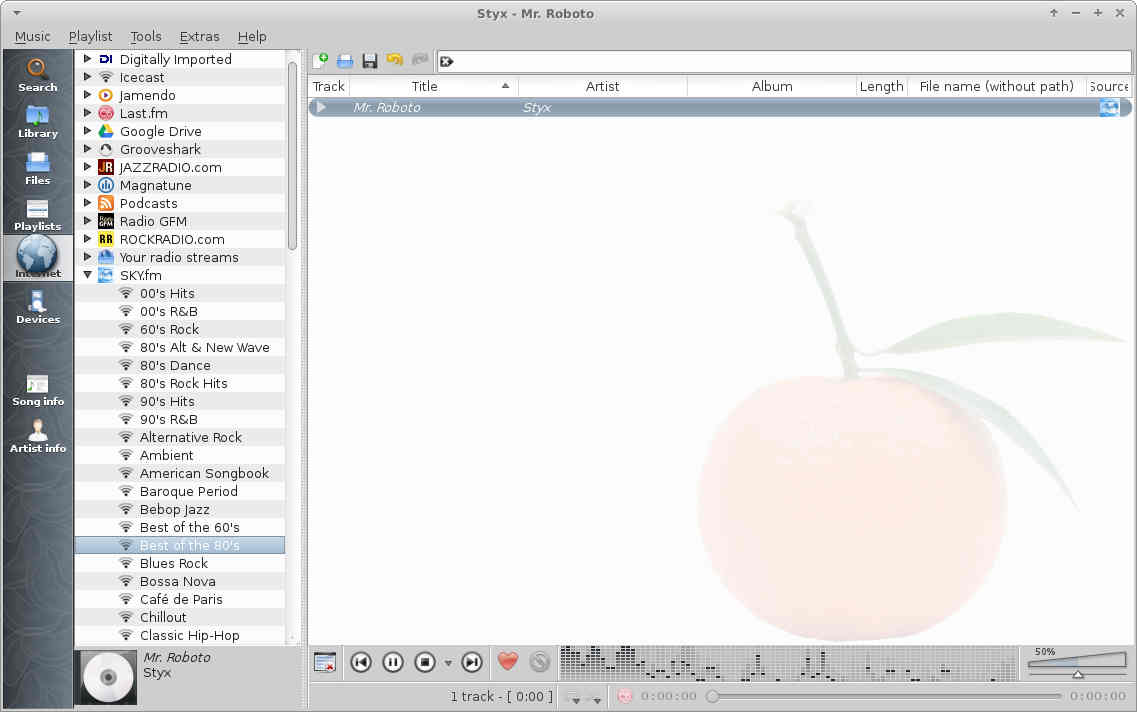Sort playlist by the Album column header
Screen dimensions: 1137x712
tap(772, 86)
